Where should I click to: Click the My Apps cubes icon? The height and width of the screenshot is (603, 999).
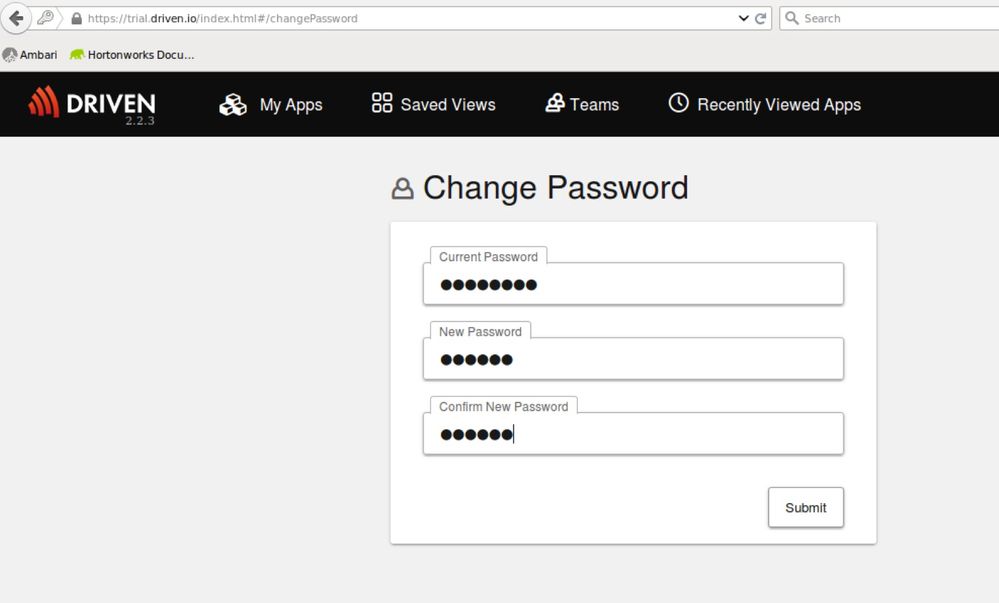pyautogui.click(x=233, y=104)
